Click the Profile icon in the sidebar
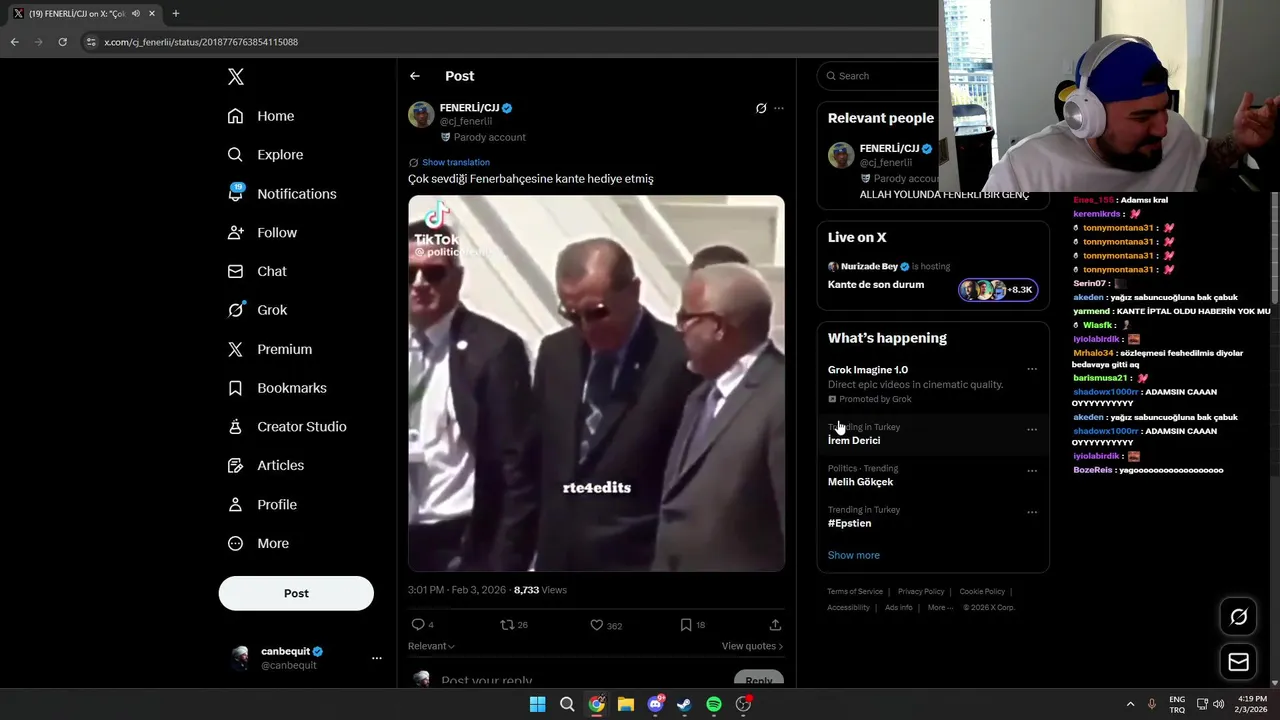This screenshot has width=1280, height=720. (x=235, y=505)
